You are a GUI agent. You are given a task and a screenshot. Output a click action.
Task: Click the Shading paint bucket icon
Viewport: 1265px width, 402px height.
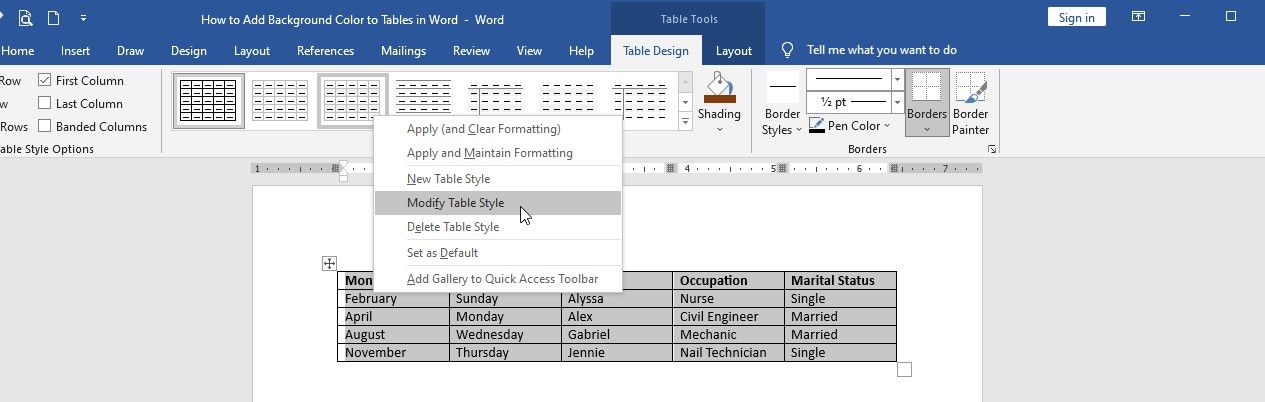[x=719, y=88]
